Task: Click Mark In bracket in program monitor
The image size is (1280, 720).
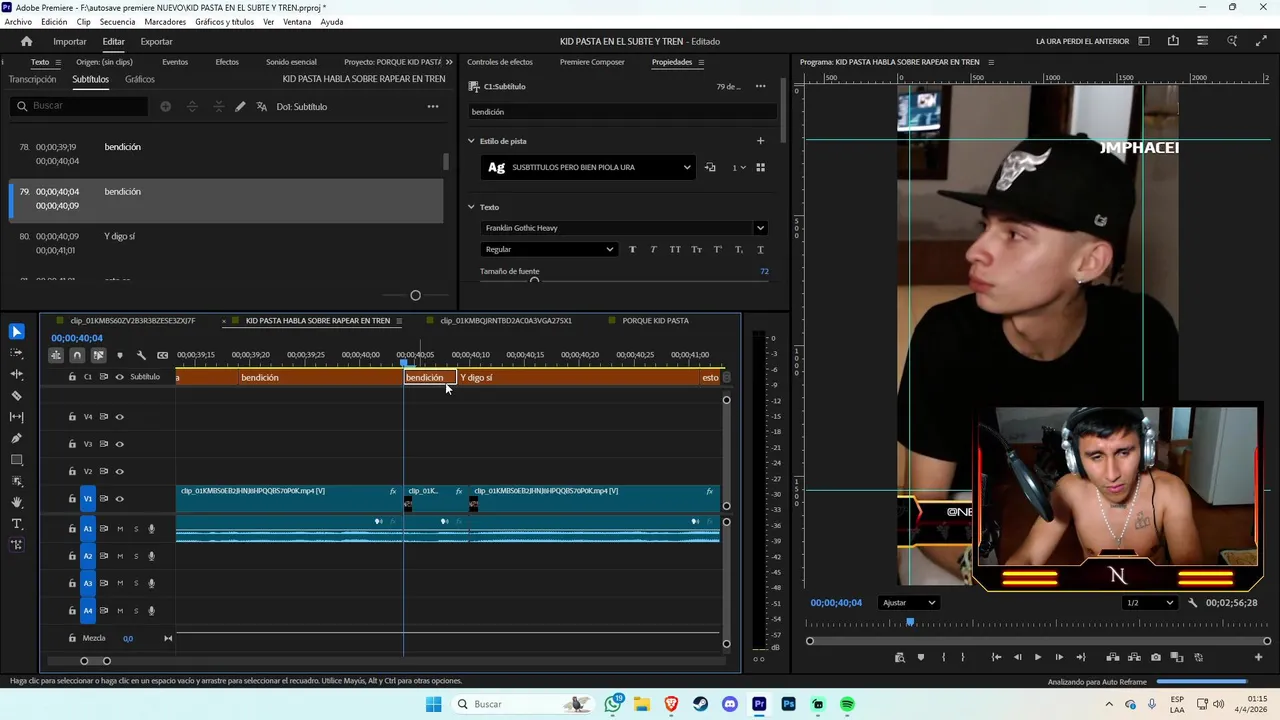Action: point(943,657)
